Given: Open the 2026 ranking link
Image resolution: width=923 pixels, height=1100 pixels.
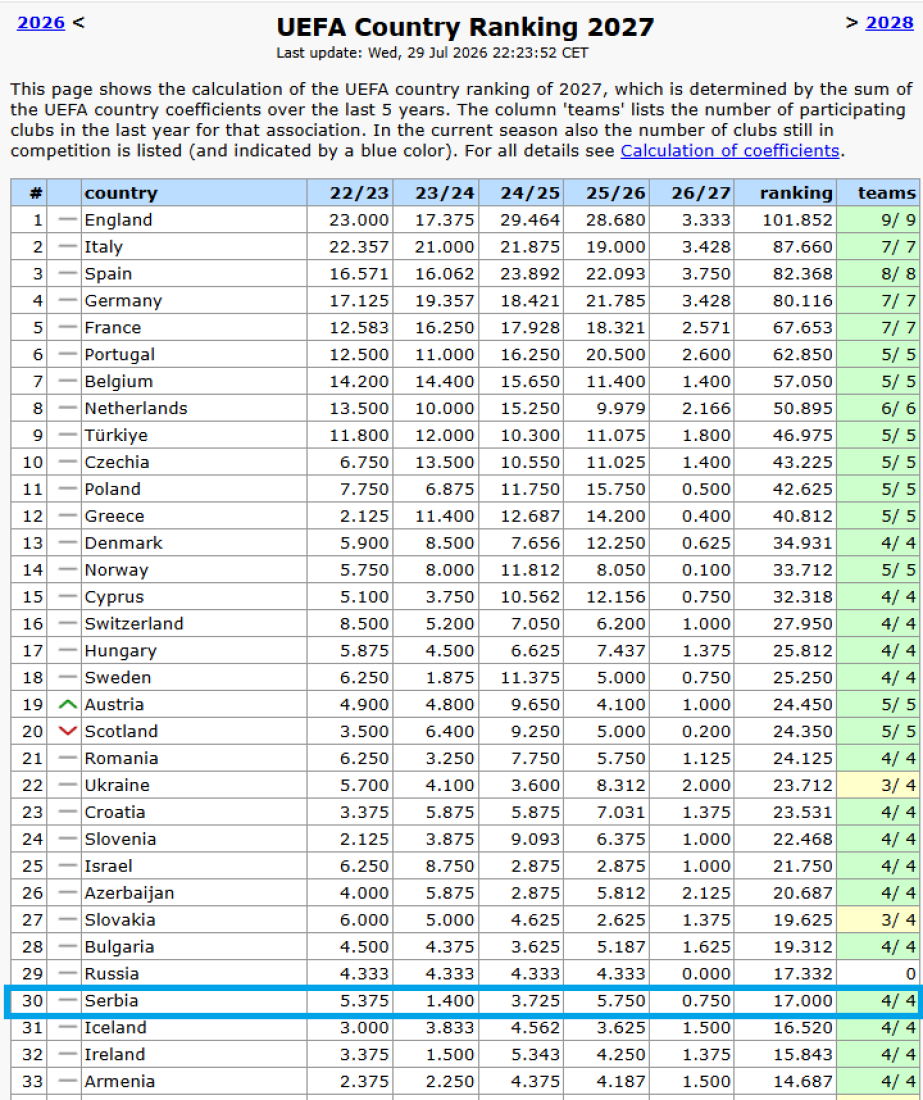Looking at the screenshot, I should click(41, 22).
